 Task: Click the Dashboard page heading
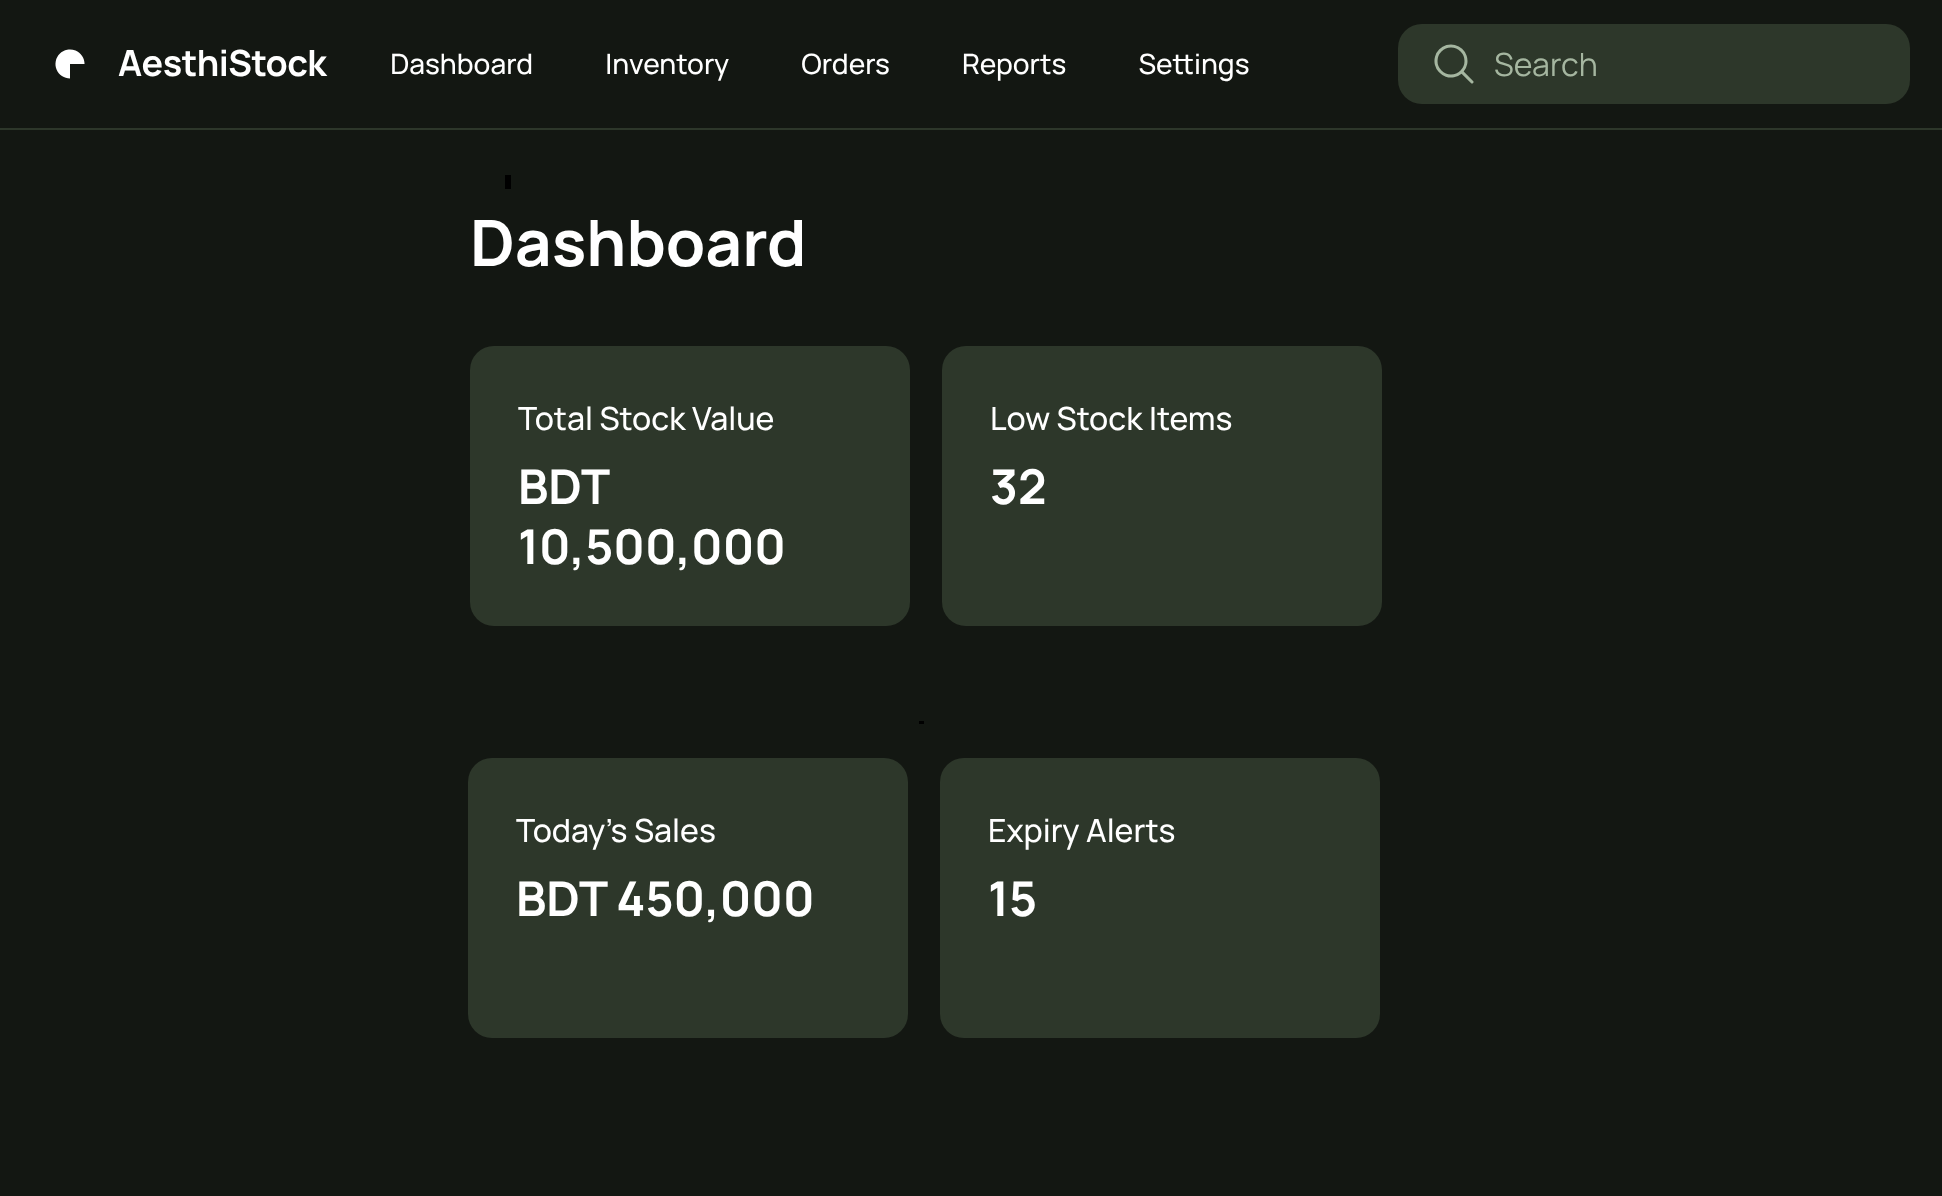tap(638, 242)
